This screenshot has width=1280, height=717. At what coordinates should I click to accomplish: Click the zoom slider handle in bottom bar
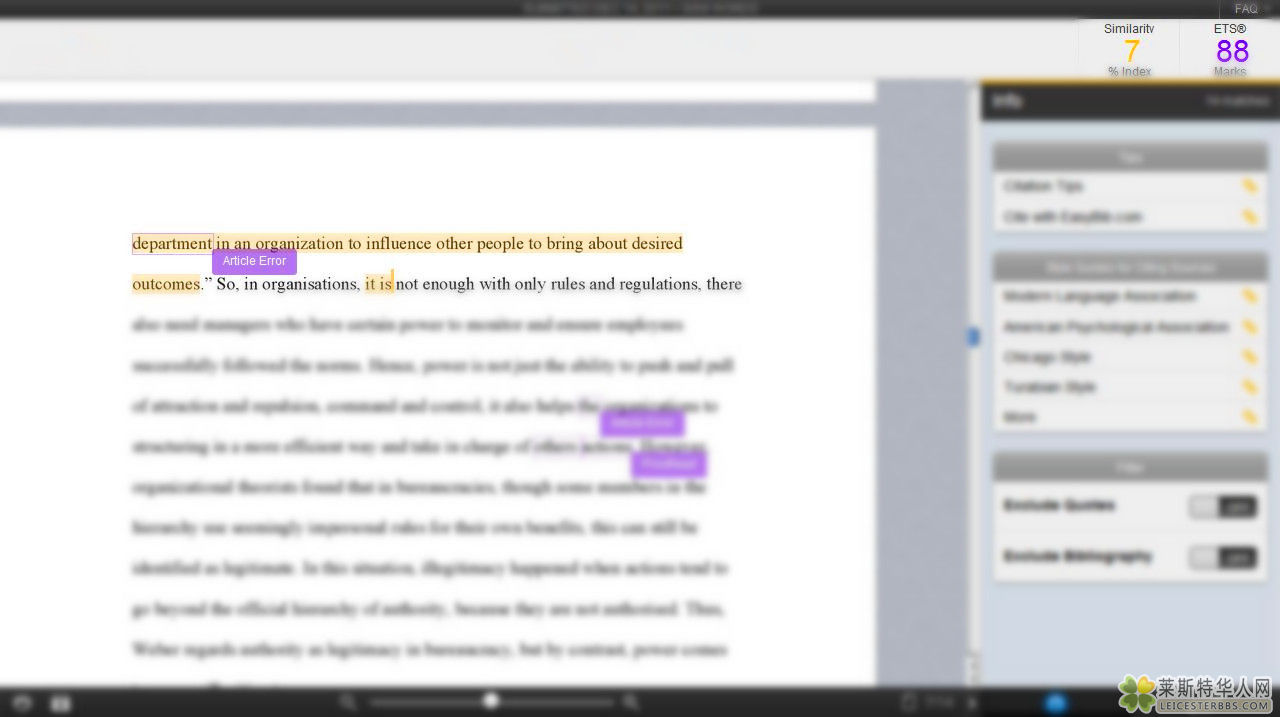(490, 701)
